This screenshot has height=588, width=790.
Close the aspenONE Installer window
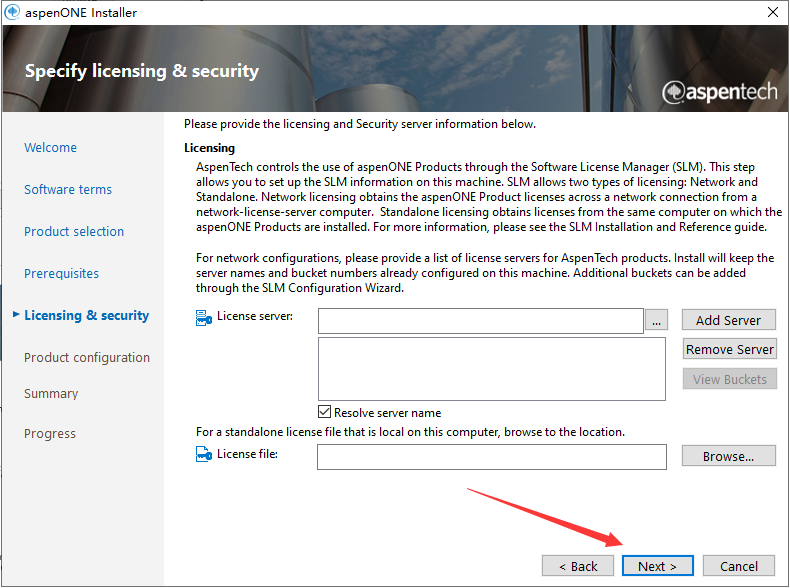tap(772, 13)
